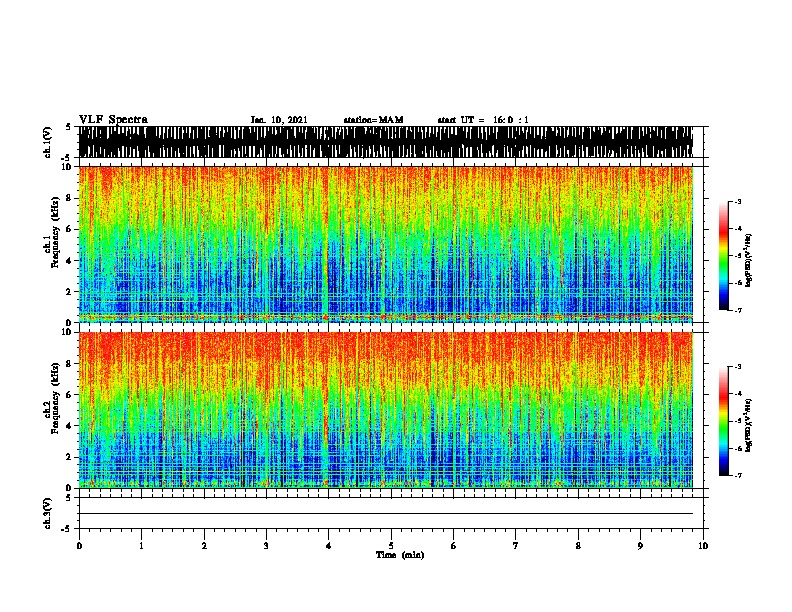
Task: Click the ch.1 spectrogram color scale bar
Action: pyautogui.click(x=724, y=256)
